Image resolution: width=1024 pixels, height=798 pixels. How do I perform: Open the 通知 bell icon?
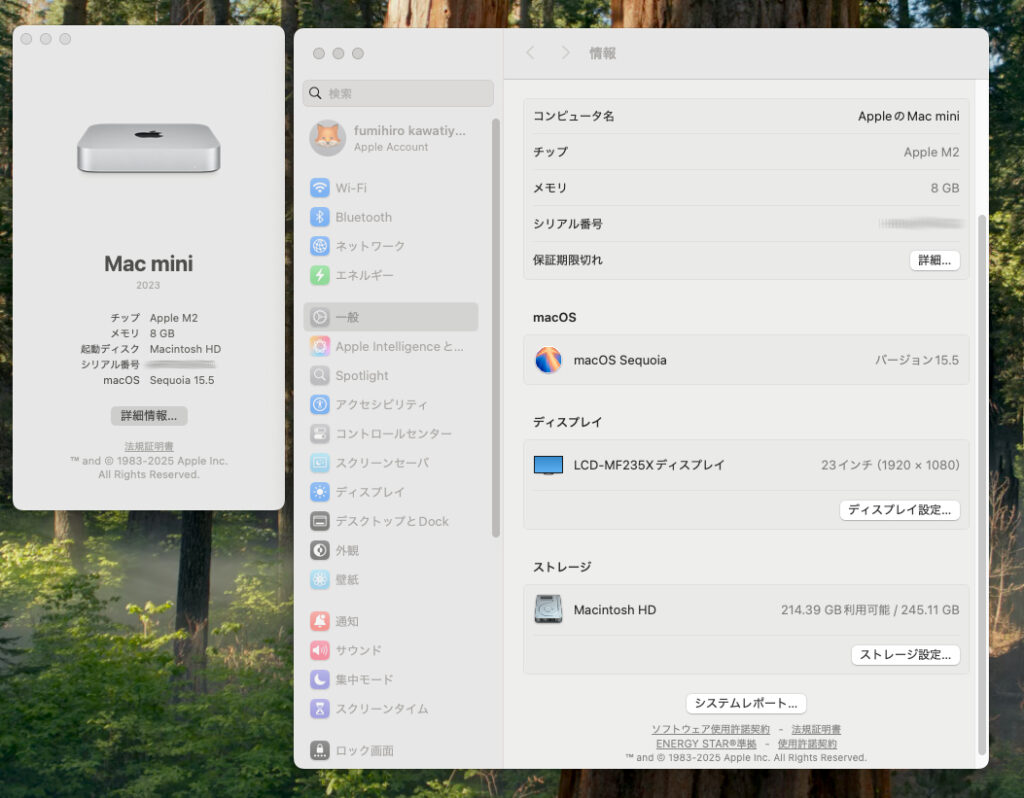tap(319, 621)
